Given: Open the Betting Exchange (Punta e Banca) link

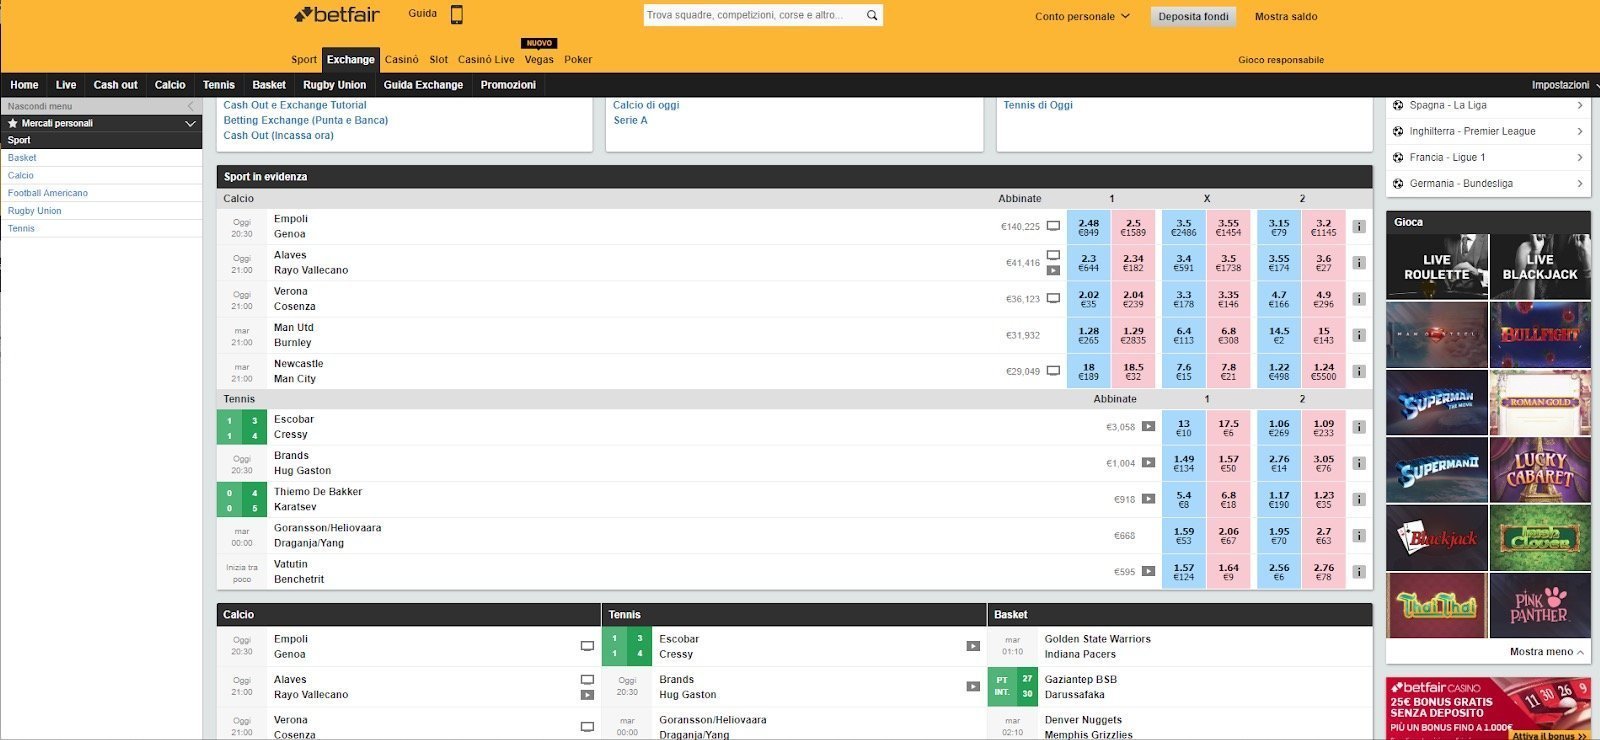Looking at the screenshot, I should (305, 120).
